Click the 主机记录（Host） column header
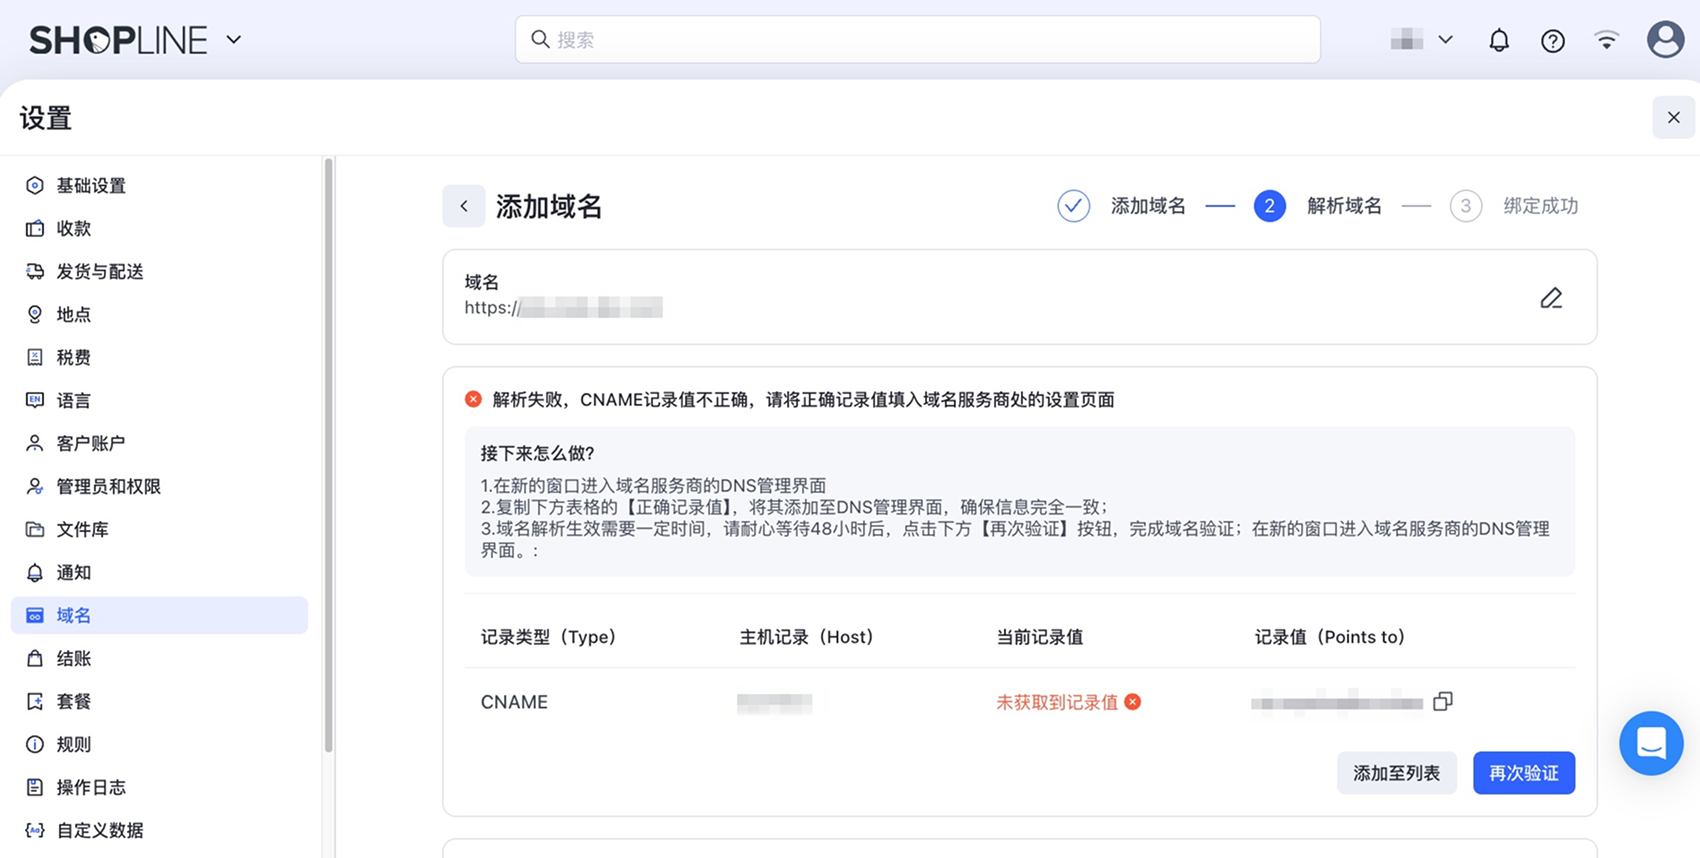 point(806,637)
